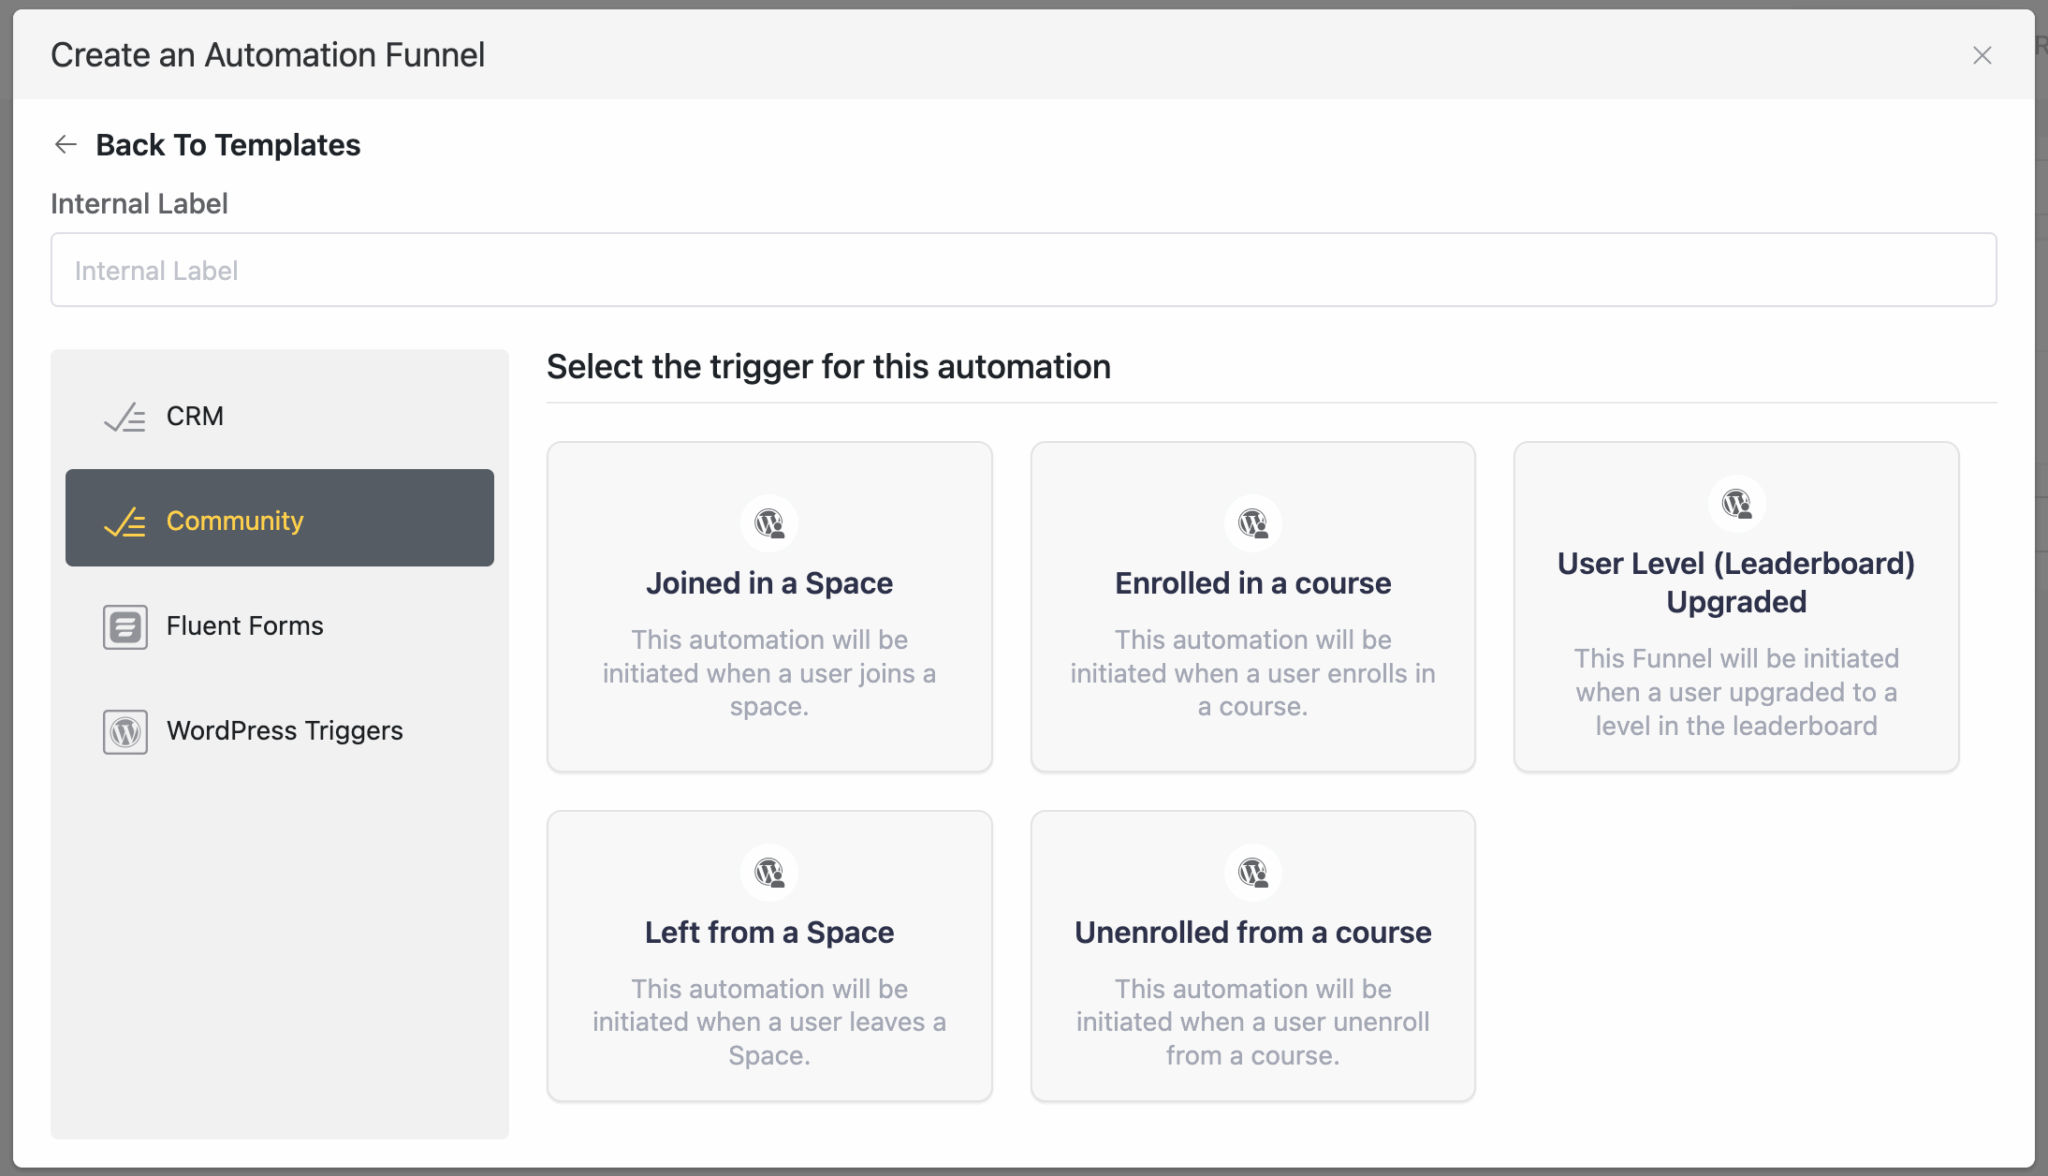Switch to the CRM trigger category
This screenshot has height=1176, width=2048.
pyautogui.click(x=195, y=416)
